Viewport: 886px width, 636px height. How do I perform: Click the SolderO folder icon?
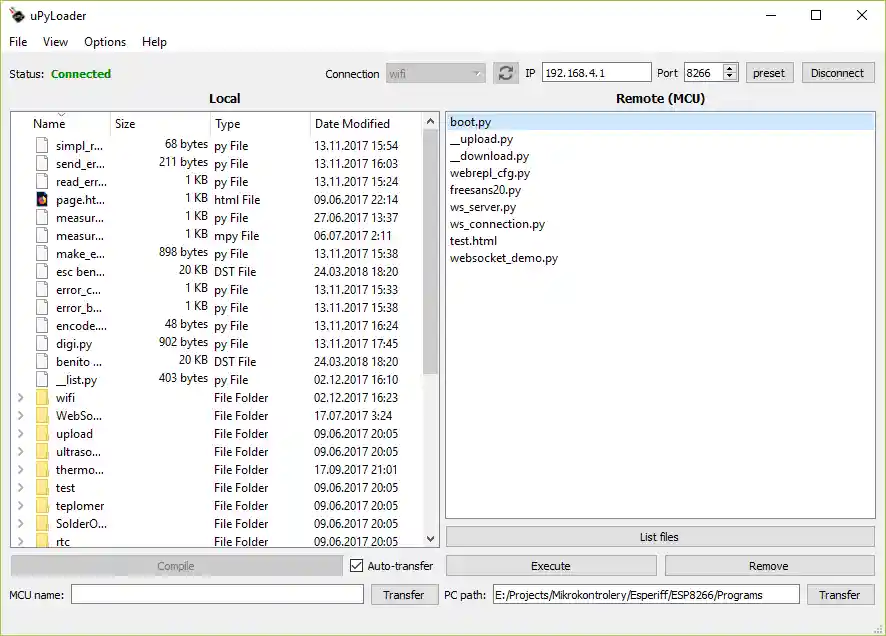(41, 524)
